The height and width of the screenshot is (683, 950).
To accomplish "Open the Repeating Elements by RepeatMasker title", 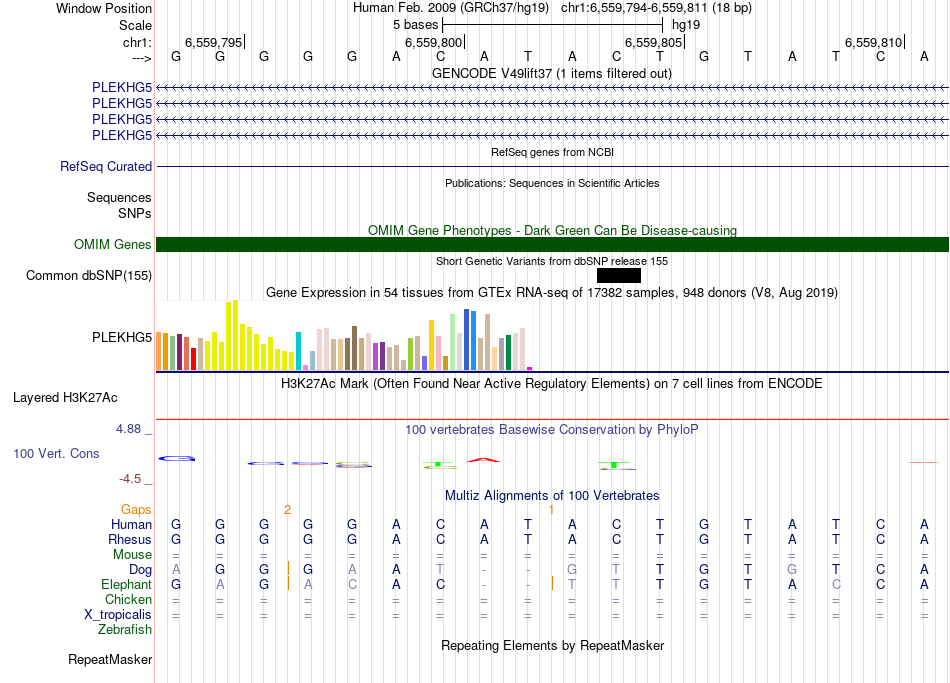I will [552, 646].
